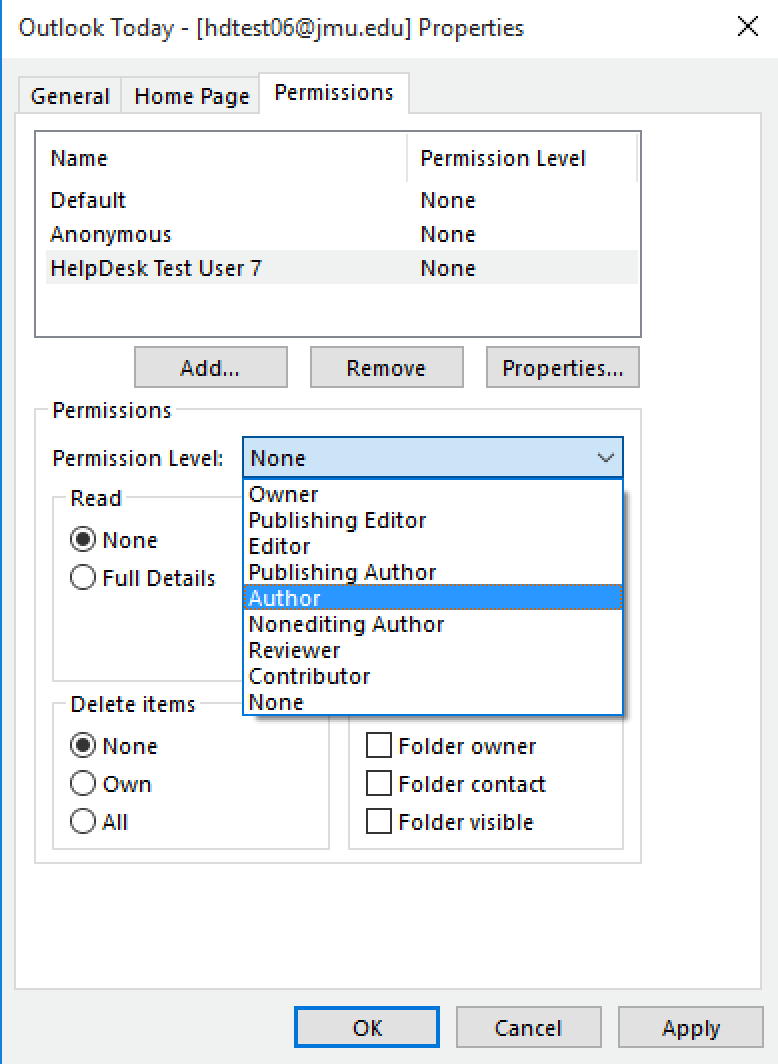Enable Folder owner checkbox
Image resolution: width=778 pixels, height=1064 pixels.
tap(379, 746)
